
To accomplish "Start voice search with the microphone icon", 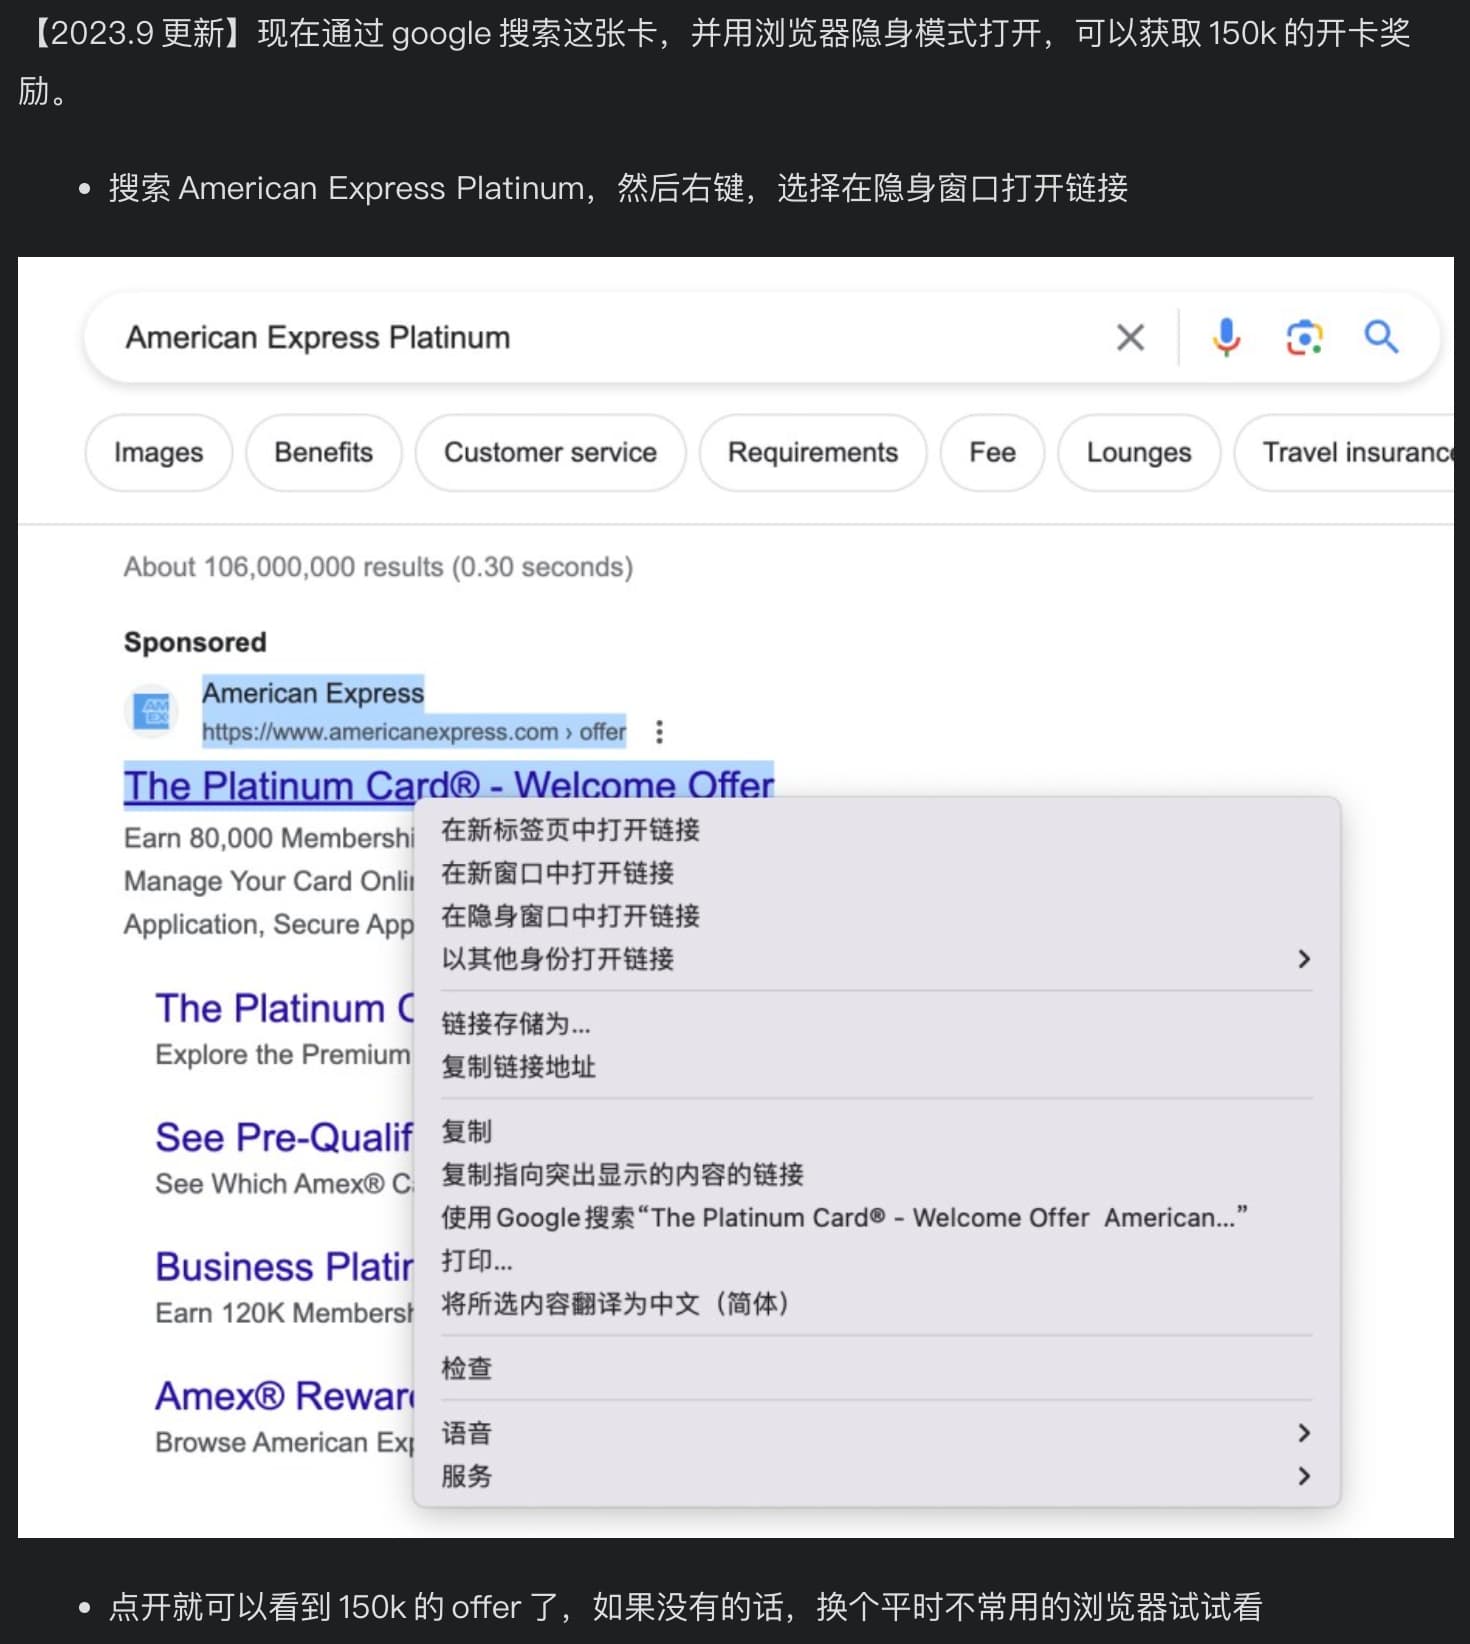I will [x=1226, y=338].
